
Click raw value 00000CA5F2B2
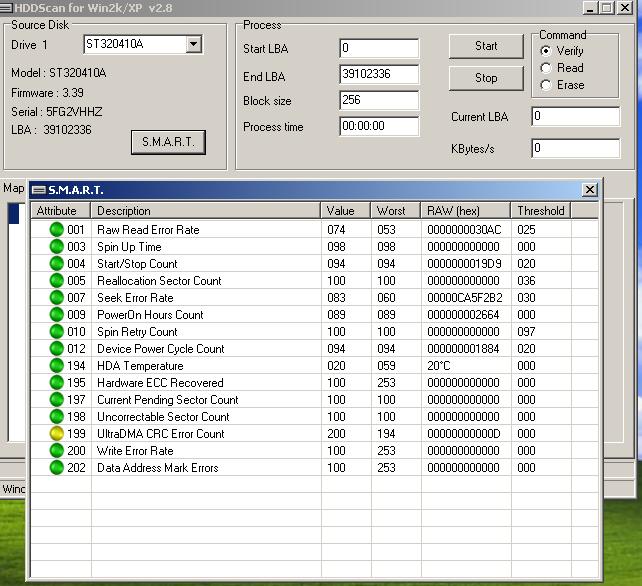tap(465, 298)
